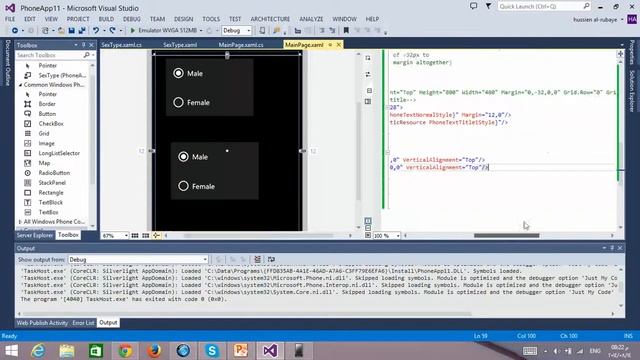Image resolution: width=640 pixels, height=360 pixels.
Task: Switch to the SexType.xaml.cs tab
Action: 121,45
